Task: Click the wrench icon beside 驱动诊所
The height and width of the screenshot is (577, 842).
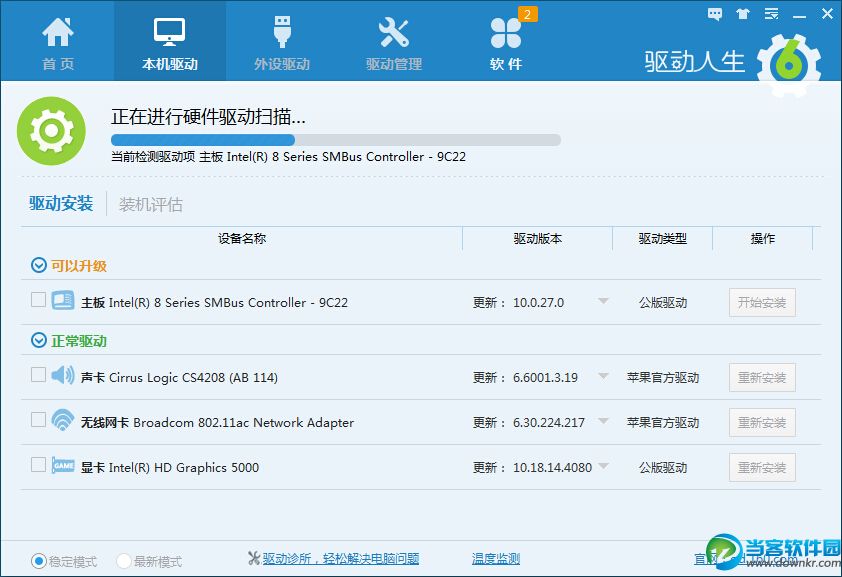Action: [x=254, y=558]
